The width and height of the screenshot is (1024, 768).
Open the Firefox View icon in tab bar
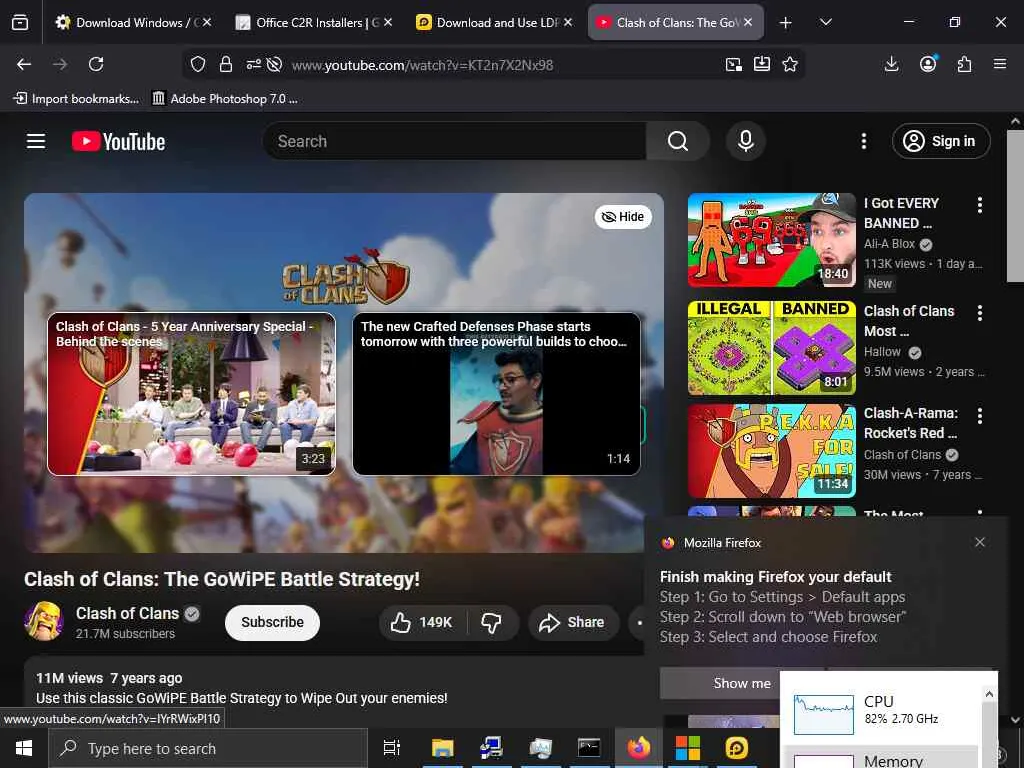click(x=20, y=22)
